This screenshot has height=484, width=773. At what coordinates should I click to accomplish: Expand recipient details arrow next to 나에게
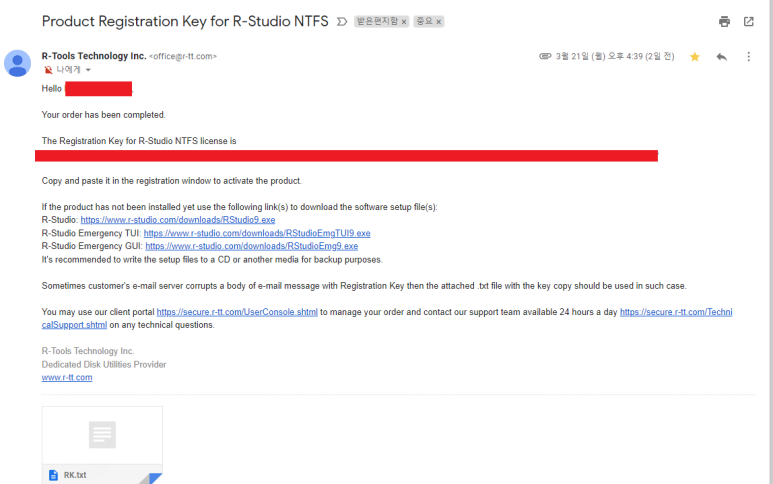(x=88, y=70)
